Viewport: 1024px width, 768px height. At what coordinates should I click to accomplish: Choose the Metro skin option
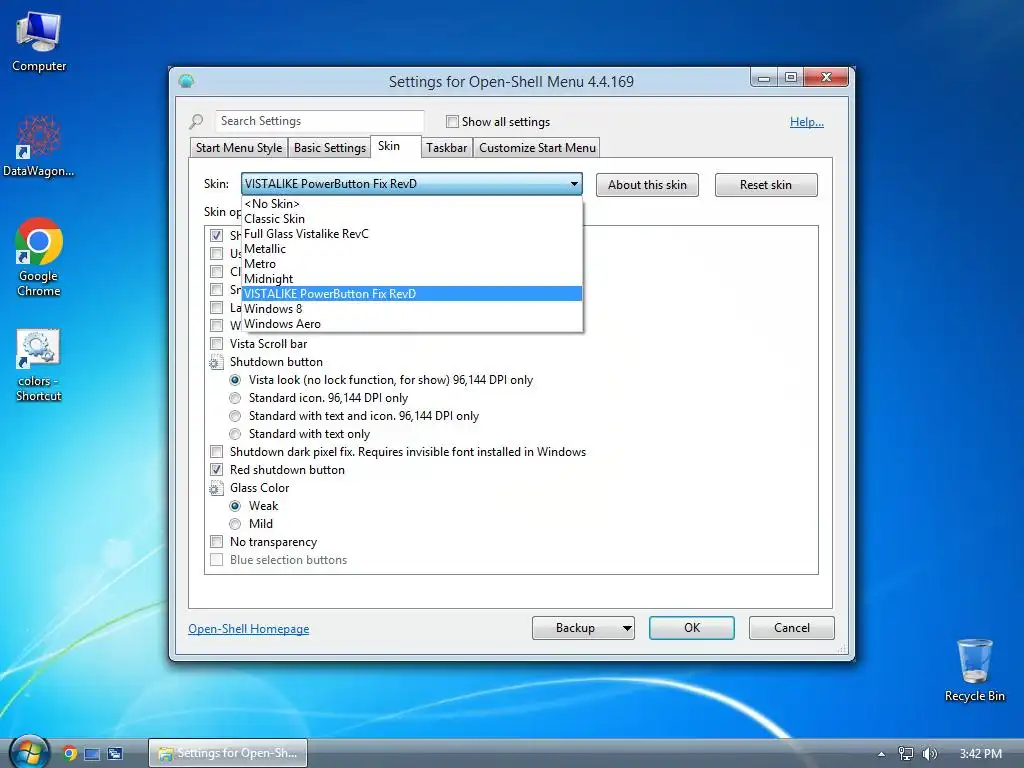(x=411, y=264)
